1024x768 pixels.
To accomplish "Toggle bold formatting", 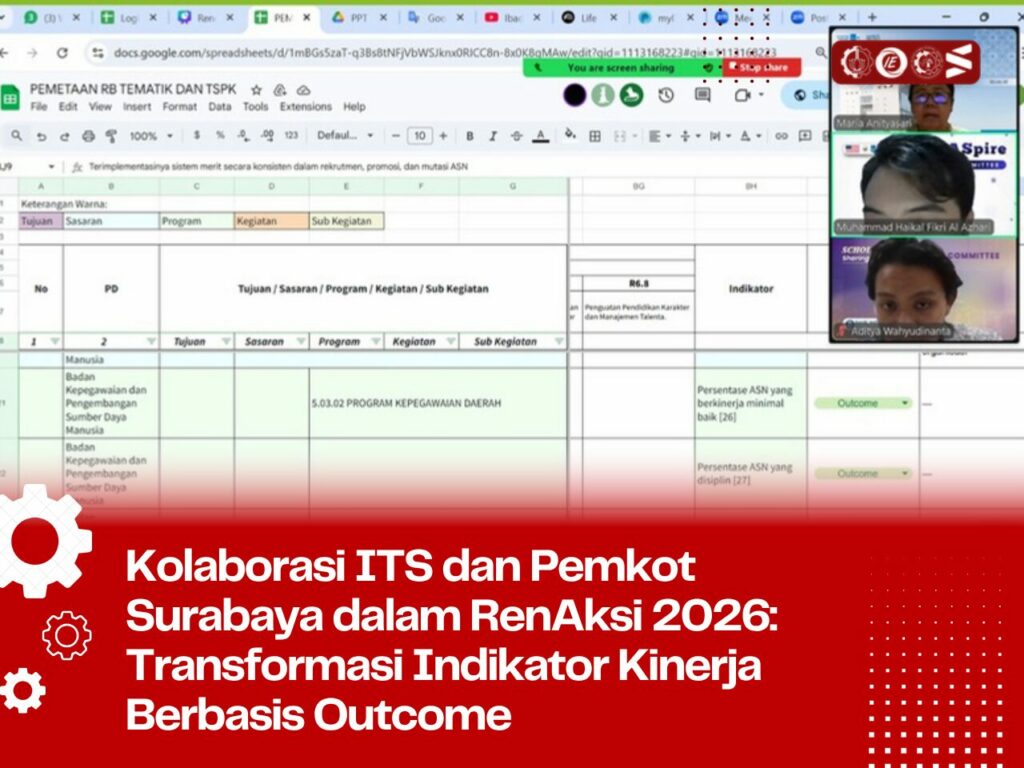I will pyautogui.click(x=470, y=136).
